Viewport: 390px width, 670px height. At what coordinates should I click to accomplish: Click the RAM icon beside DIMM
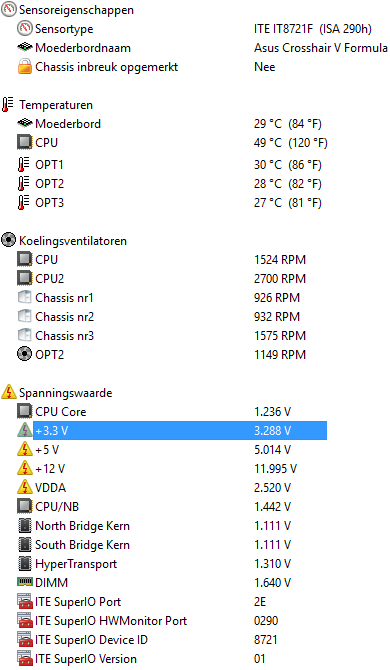click(25, 582)
